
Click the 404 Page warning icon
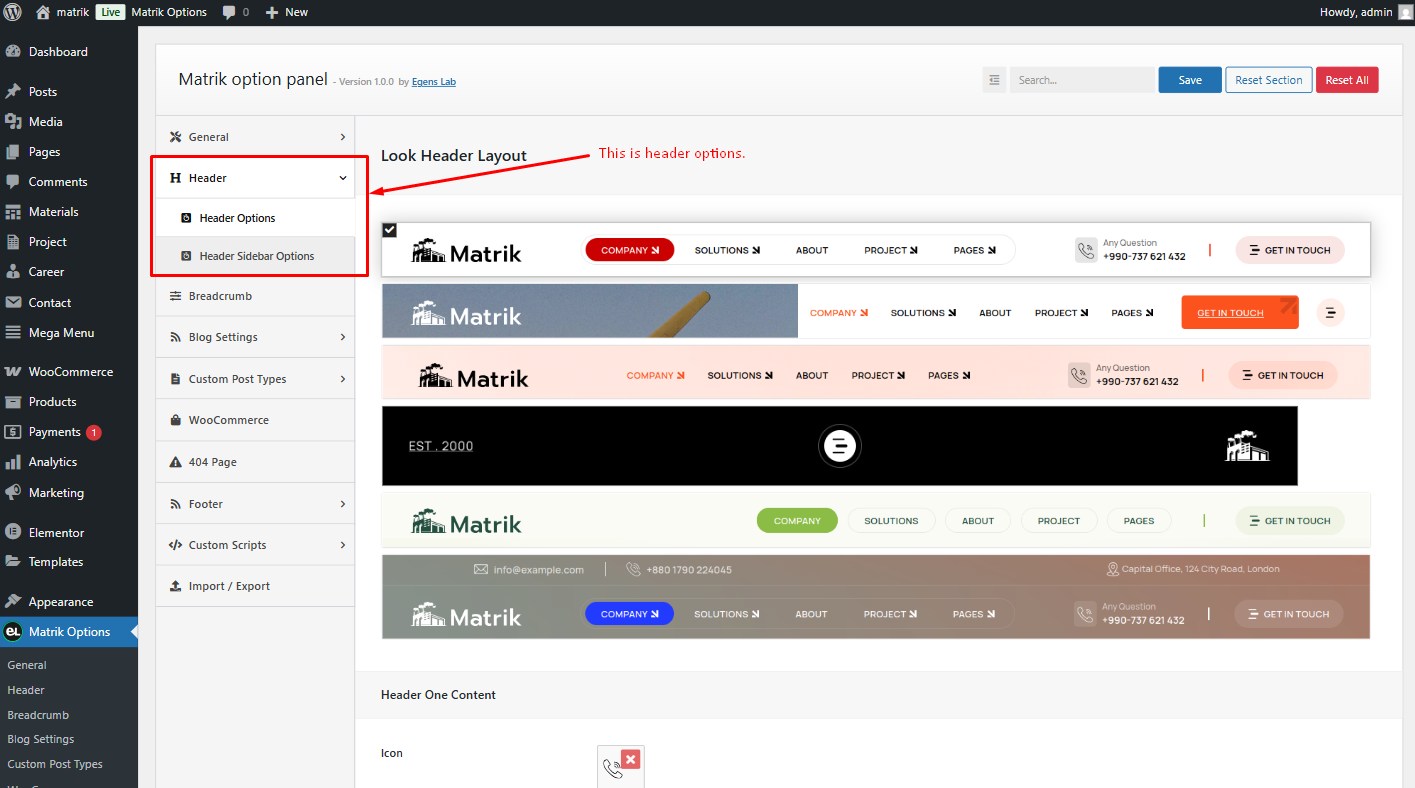pyautogui.click(x=176, y=462)
